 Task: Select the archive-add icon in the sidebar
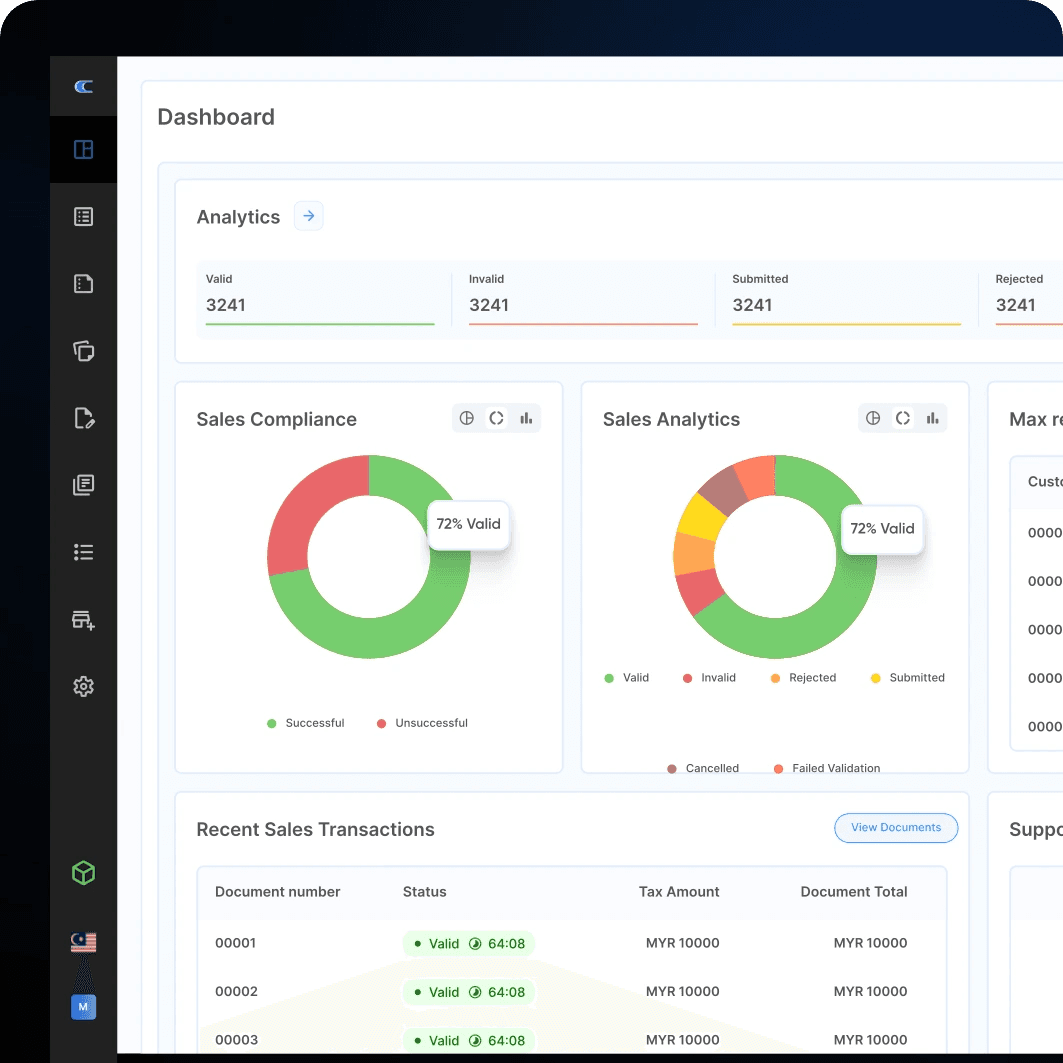(x=84, y=620)
